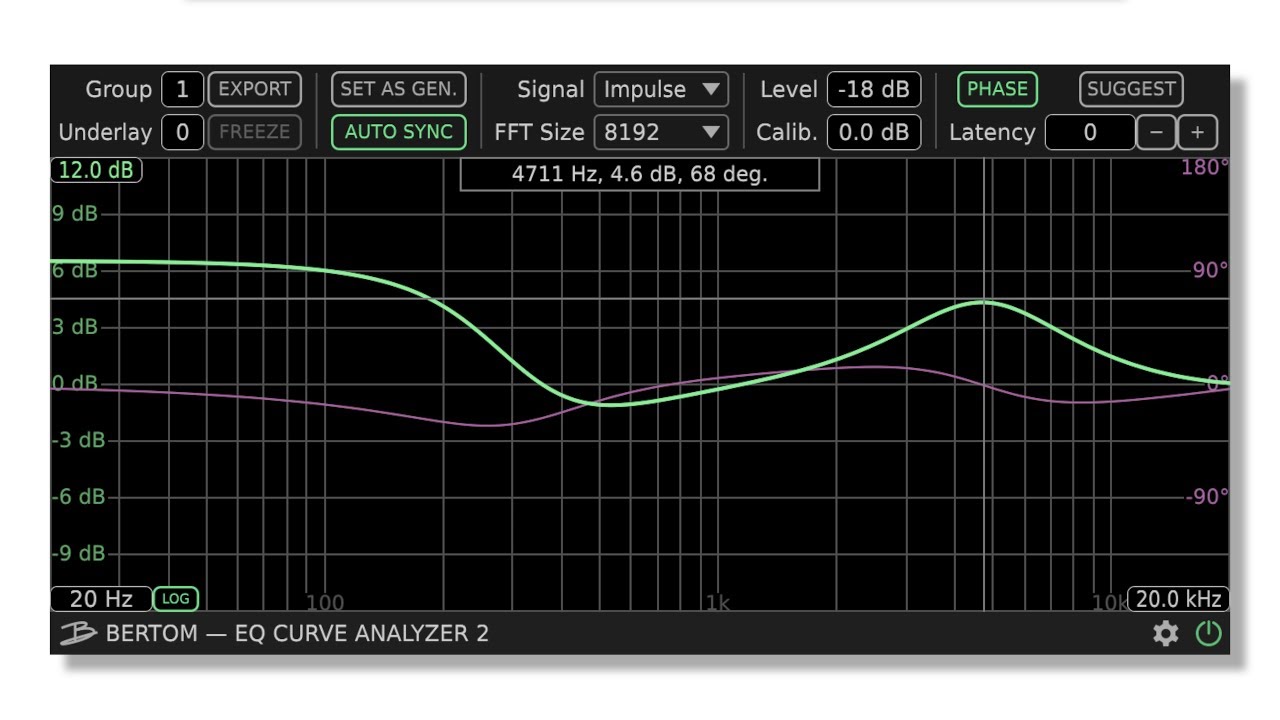Click the 1k frequency axis label
The height and width of the screenshot is (720, 1280).
coord(717,602)
